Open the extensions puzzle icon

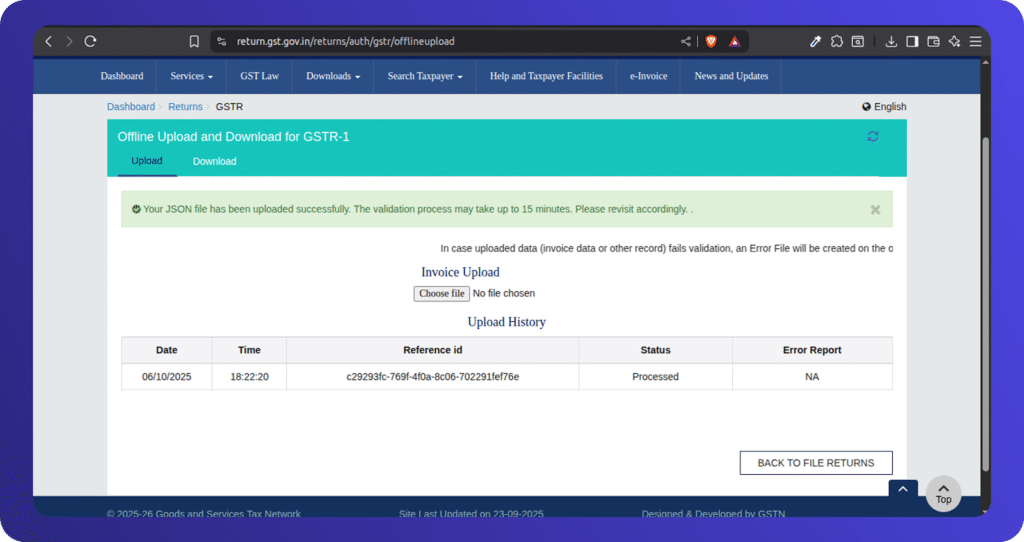click(837, 41)
